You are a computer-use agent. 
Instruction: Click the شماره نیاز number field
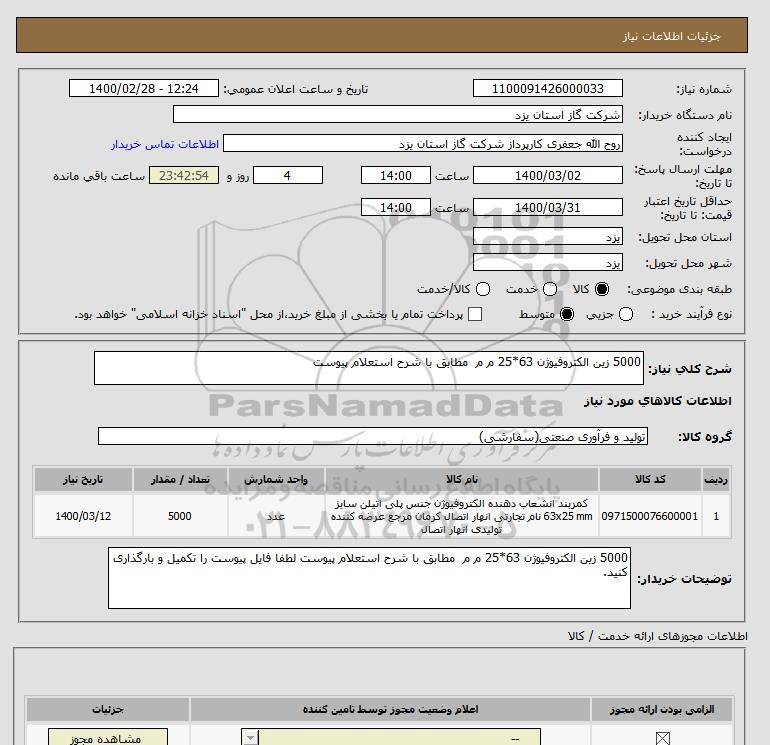[548, 88]
